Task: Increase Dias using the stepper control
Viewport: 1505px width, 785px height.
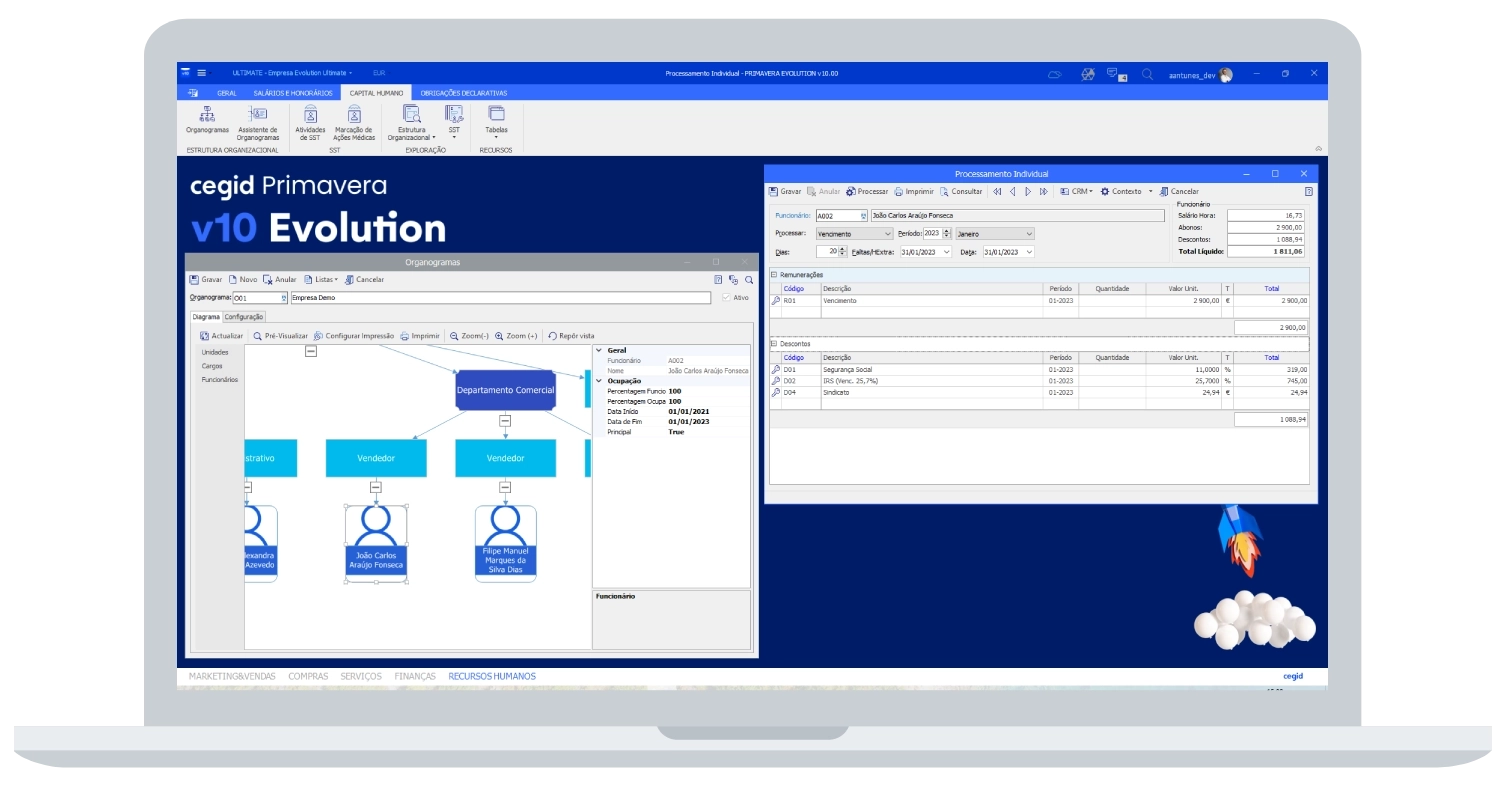Action: [841, 249]
